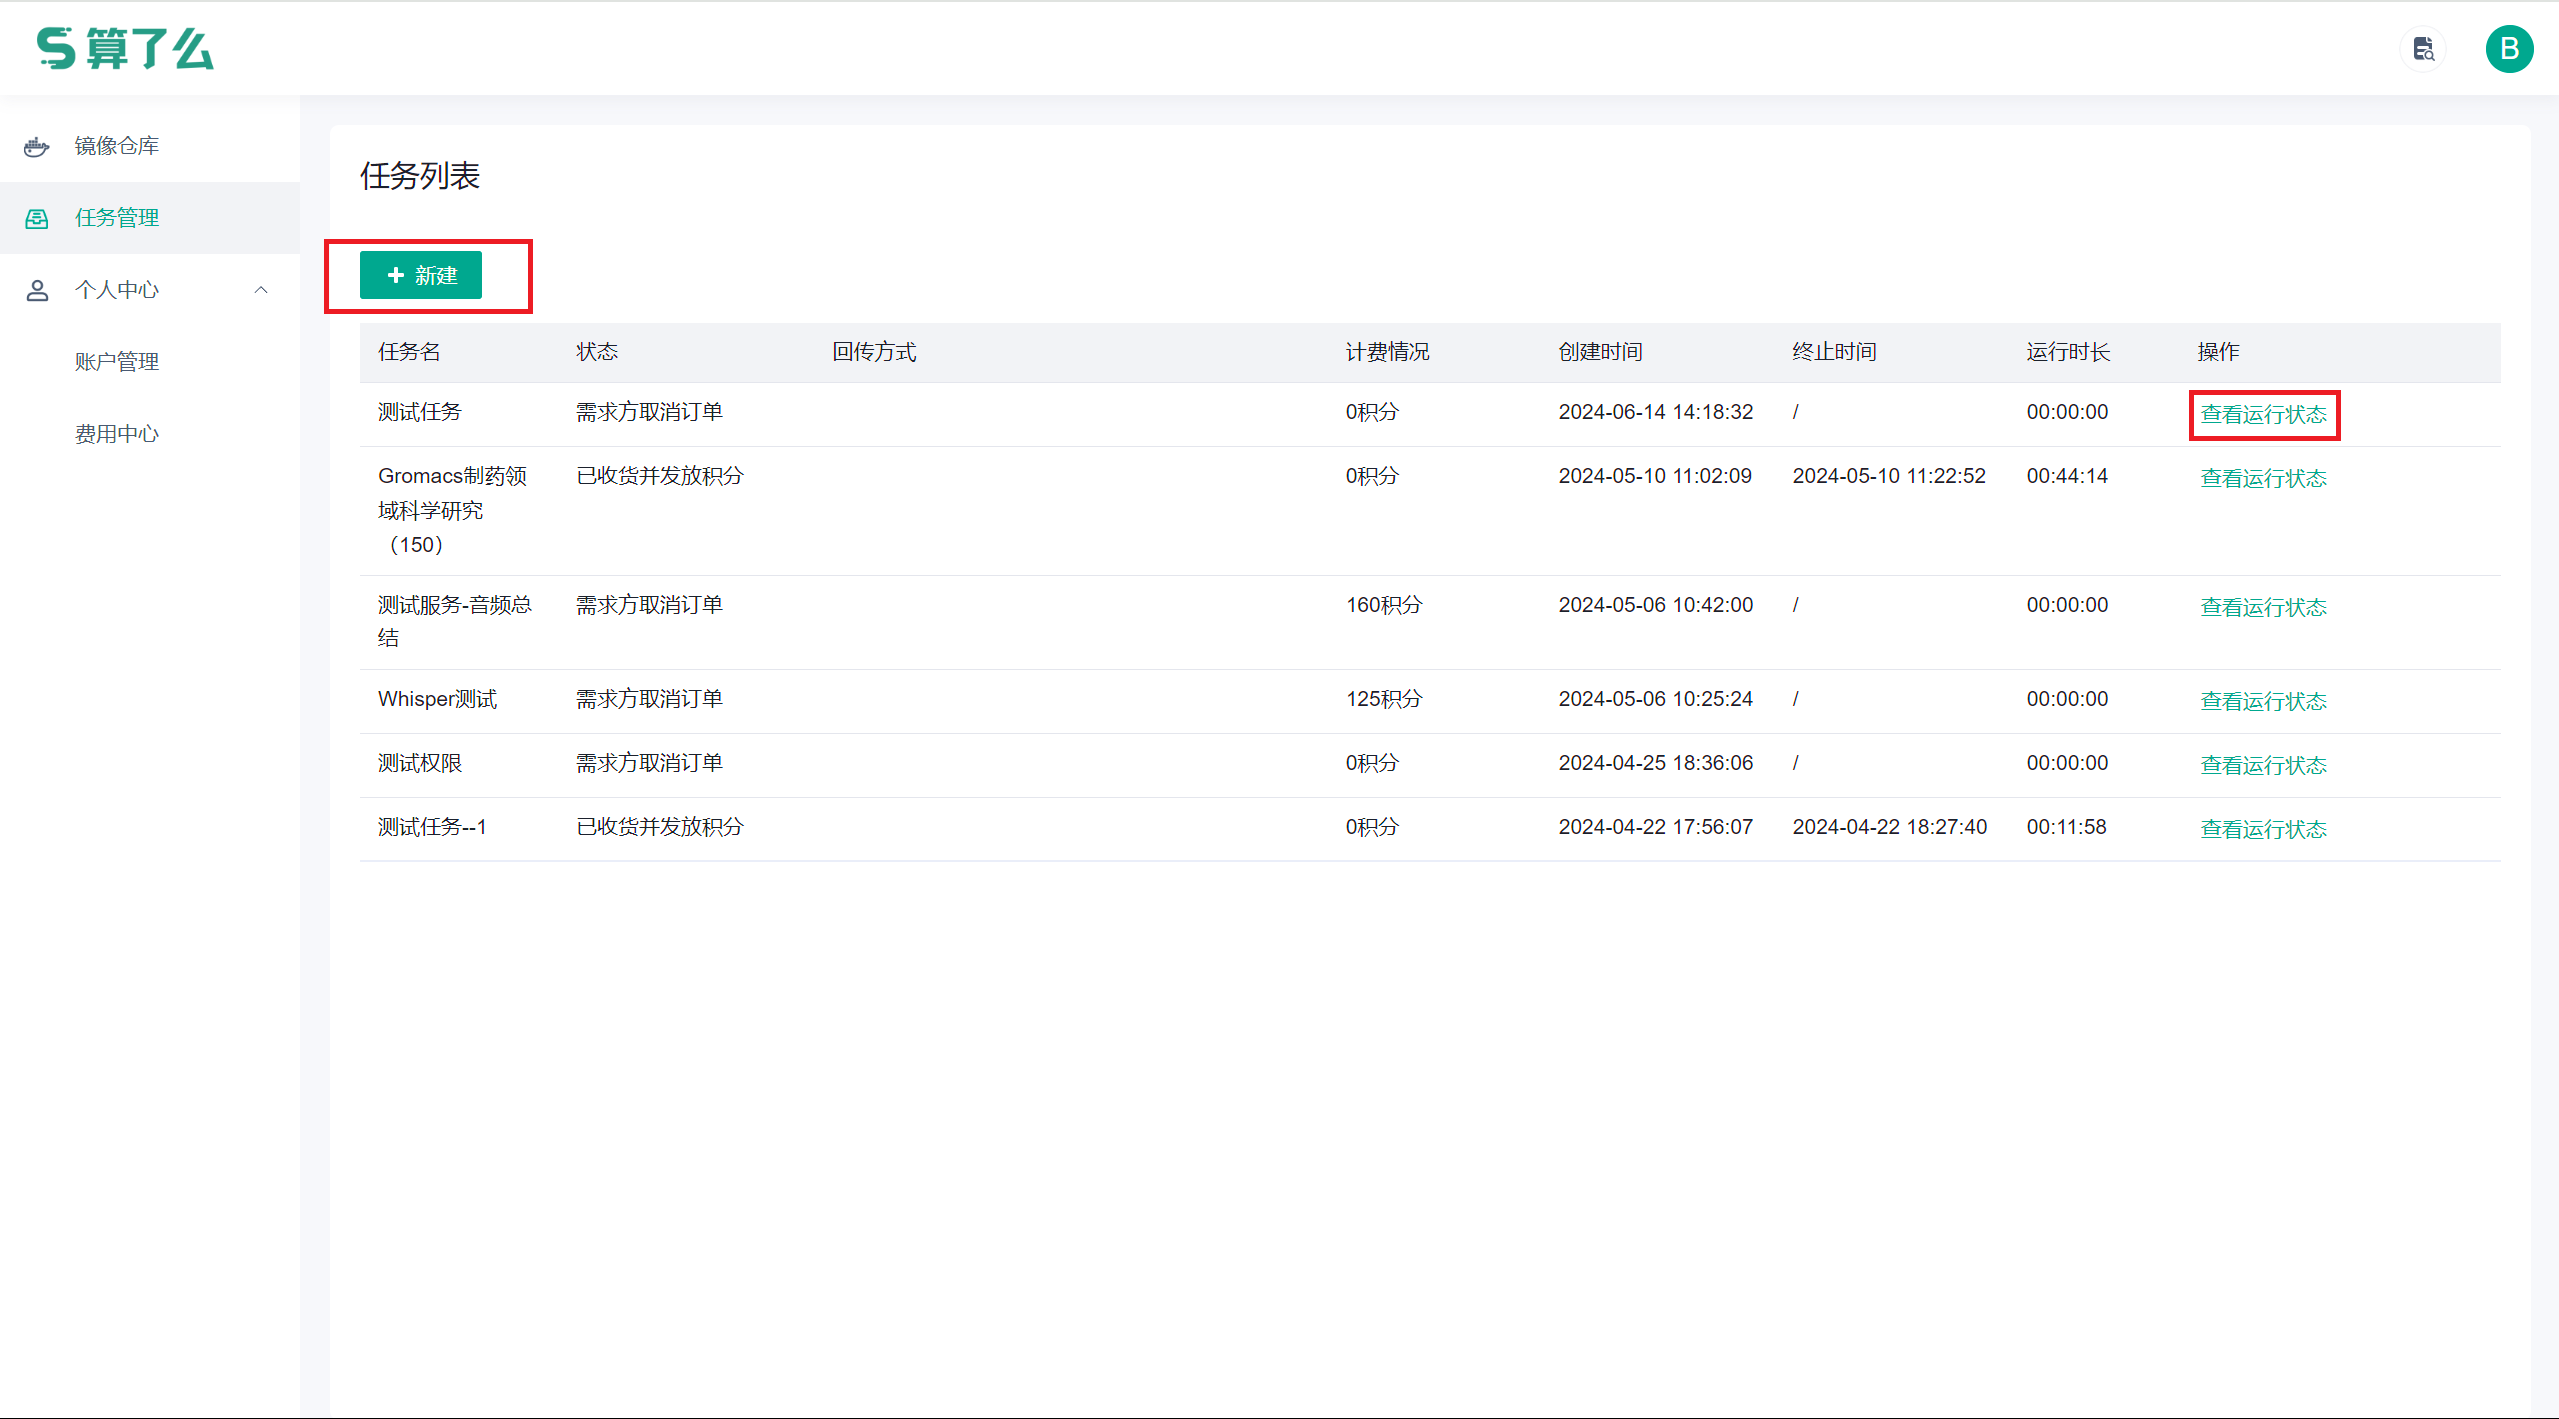Click the 创建时间 column header

click(1600, 352)
